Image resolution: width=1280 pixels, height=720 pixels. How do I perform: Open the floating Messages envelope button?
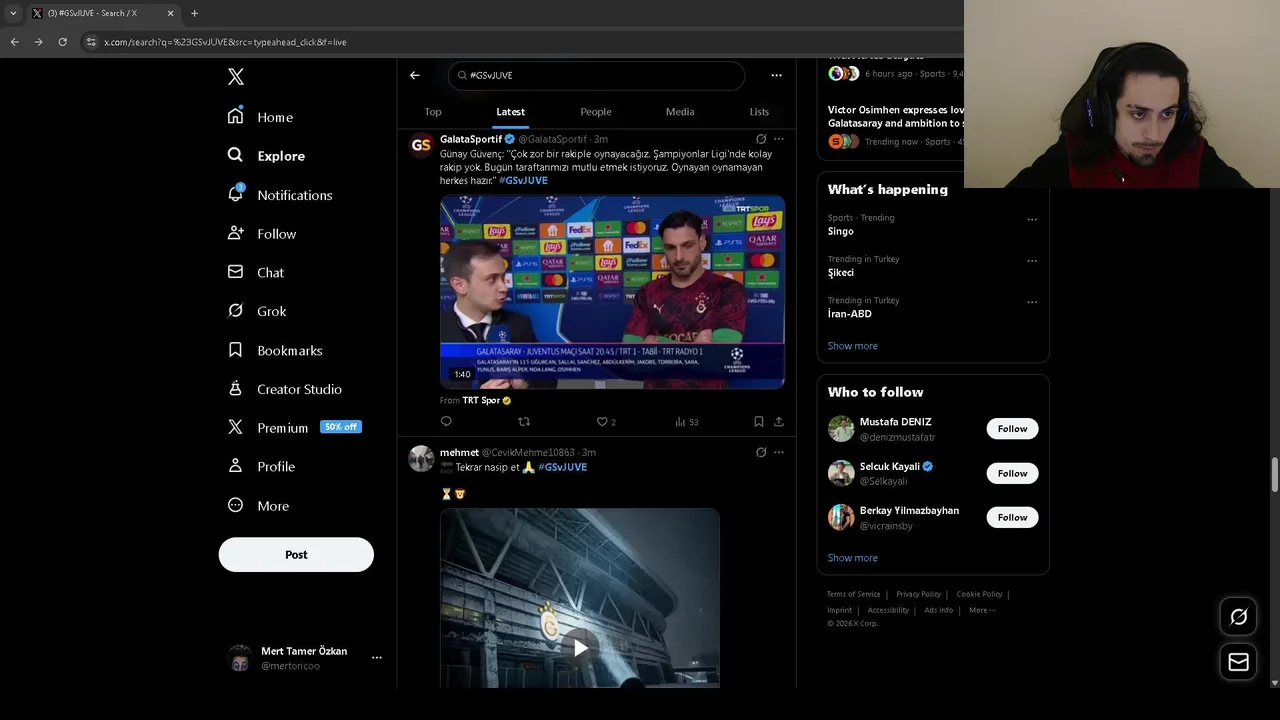1238,662
